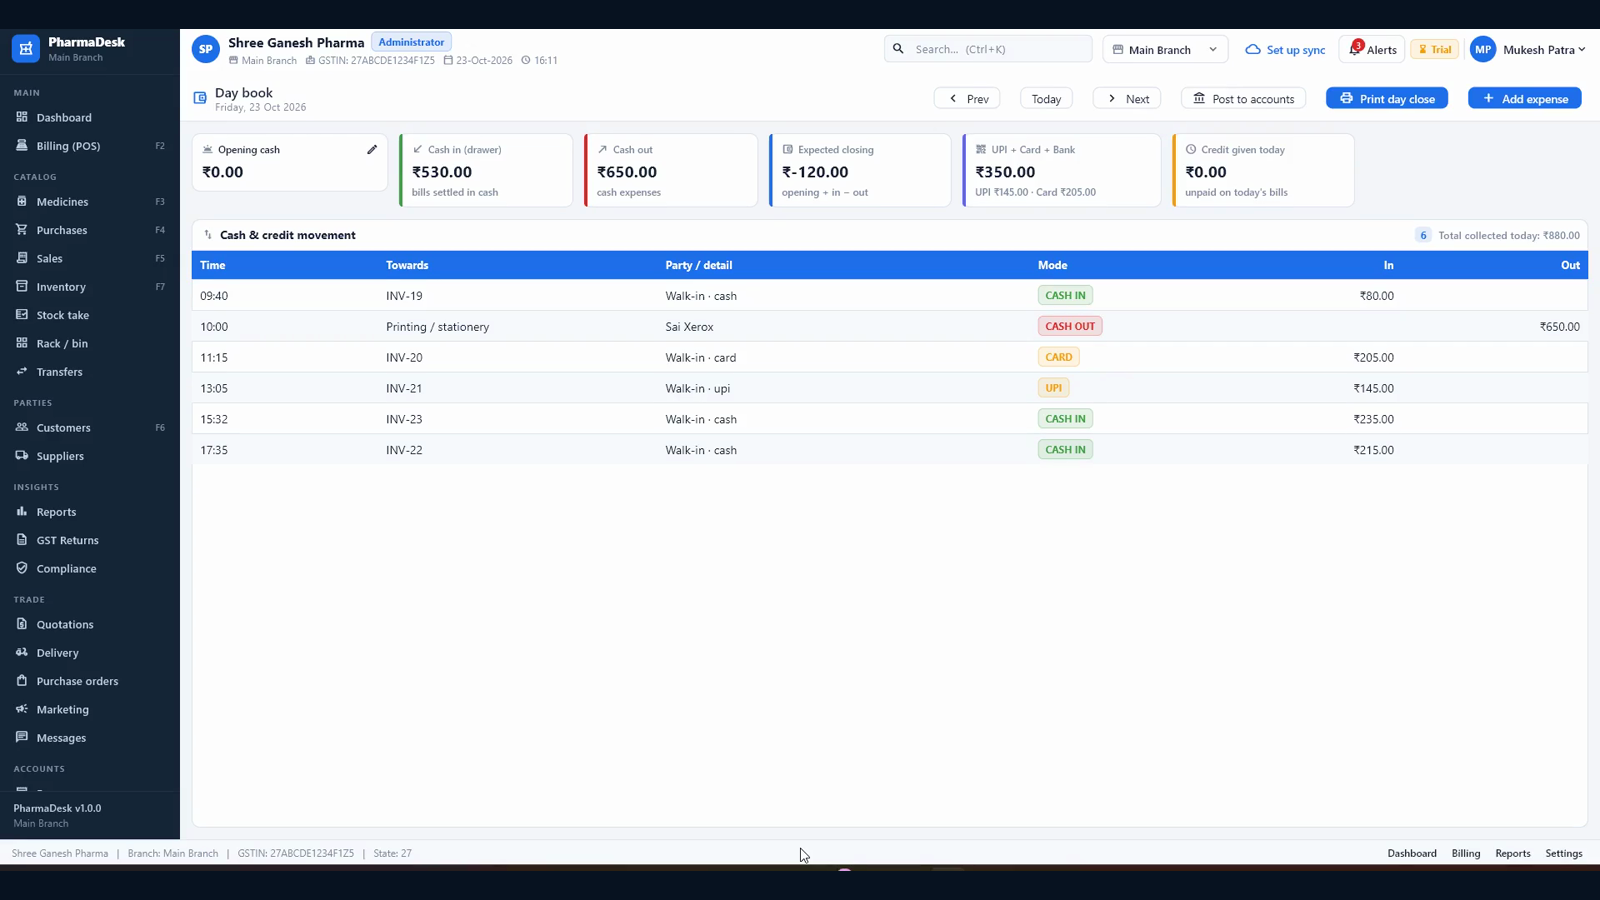The height and width of the screenshot is (900, 1600).
Task: Click the Marketing megaphone icon
Action: point(22,709)
